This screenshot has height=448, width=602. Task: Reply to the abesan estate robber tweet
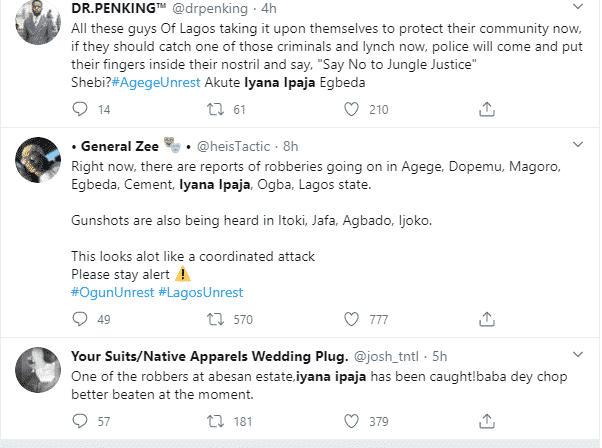point(80,422)
